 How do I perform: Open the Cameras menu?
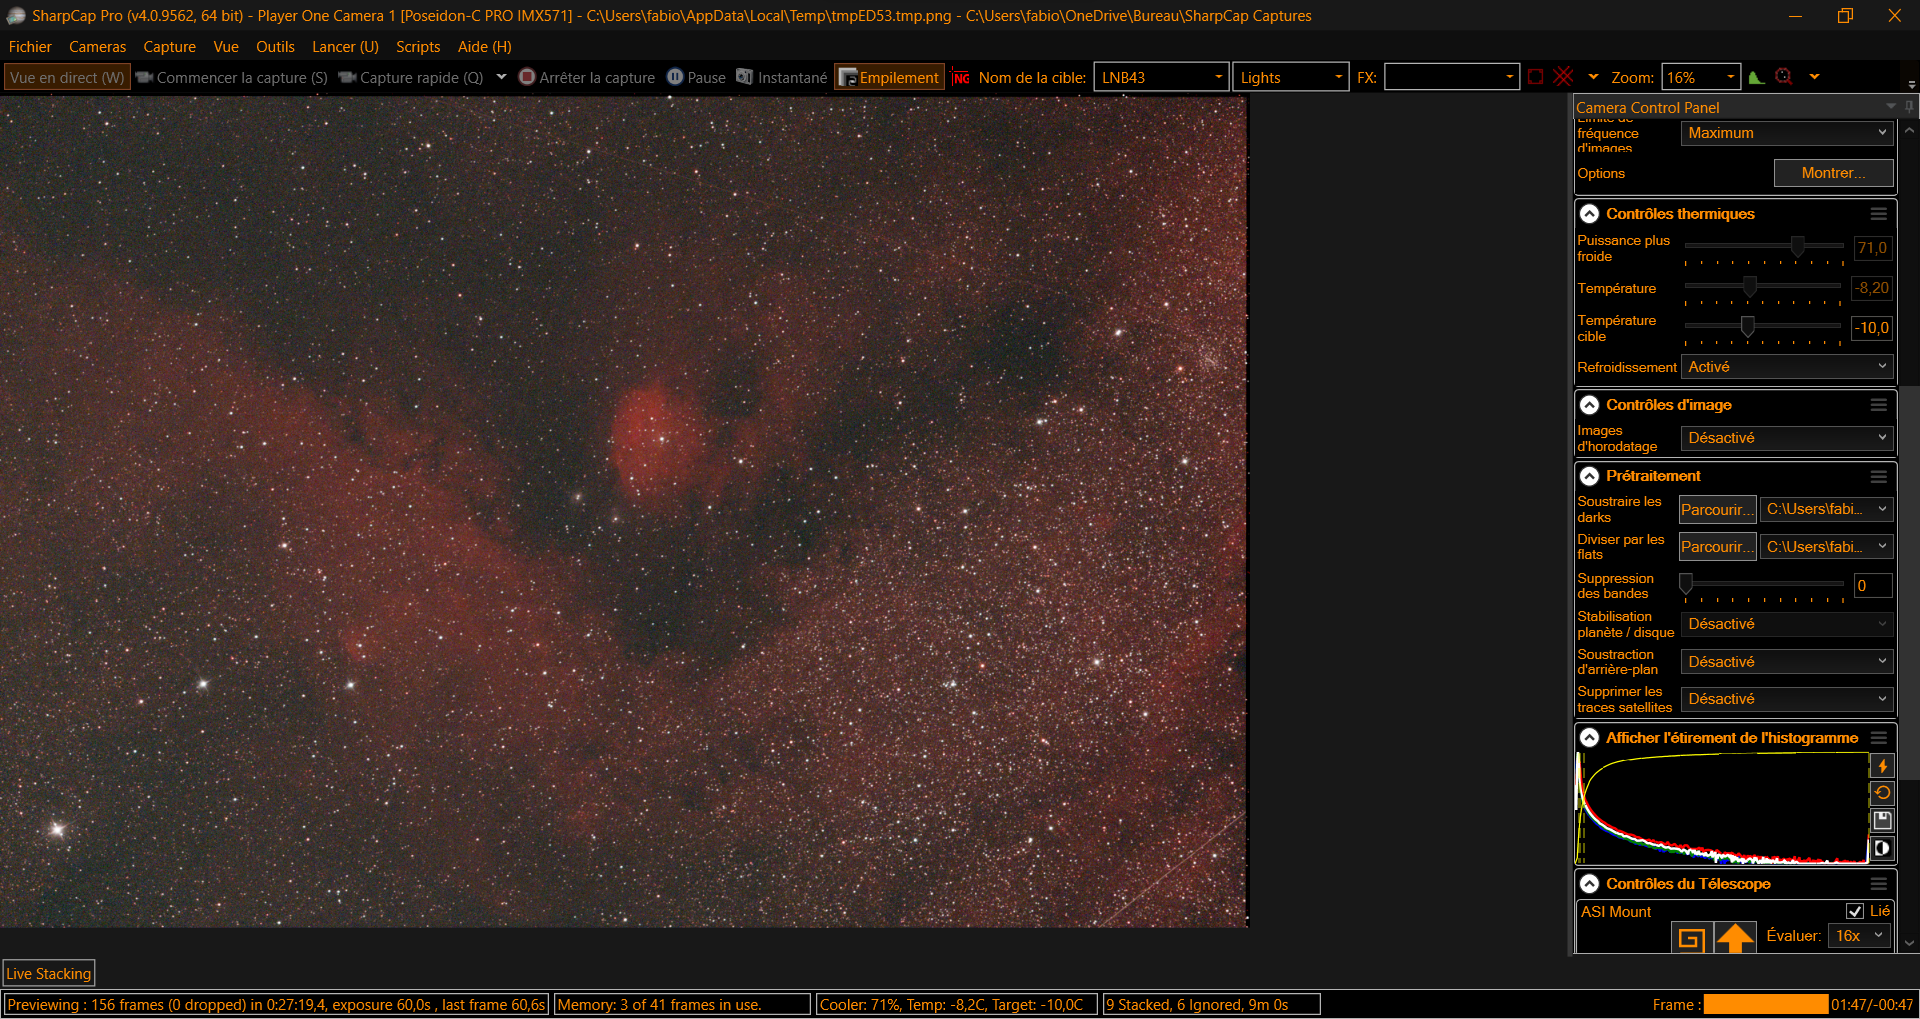tap(97, 47)
